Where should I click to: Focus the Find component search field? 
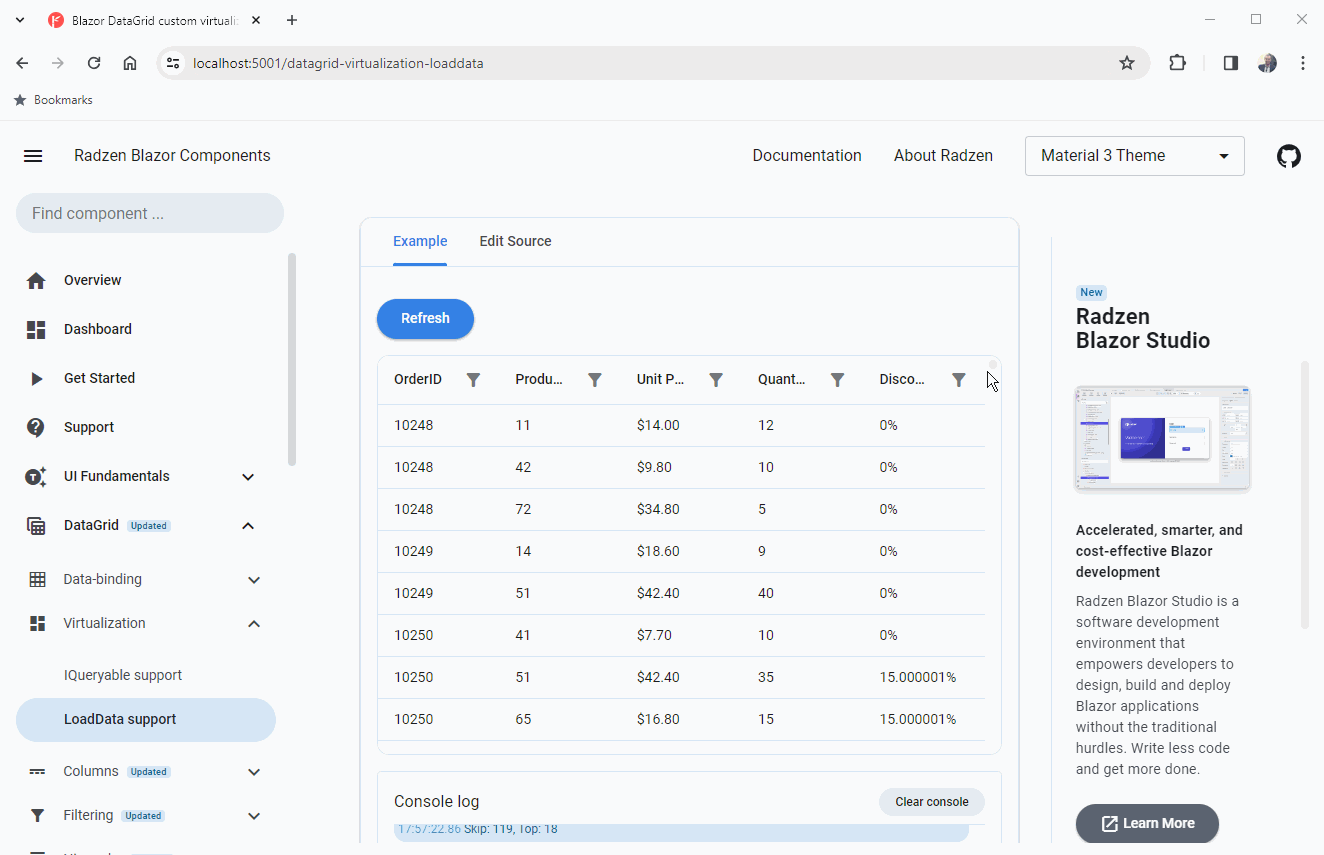click(150, 213)
